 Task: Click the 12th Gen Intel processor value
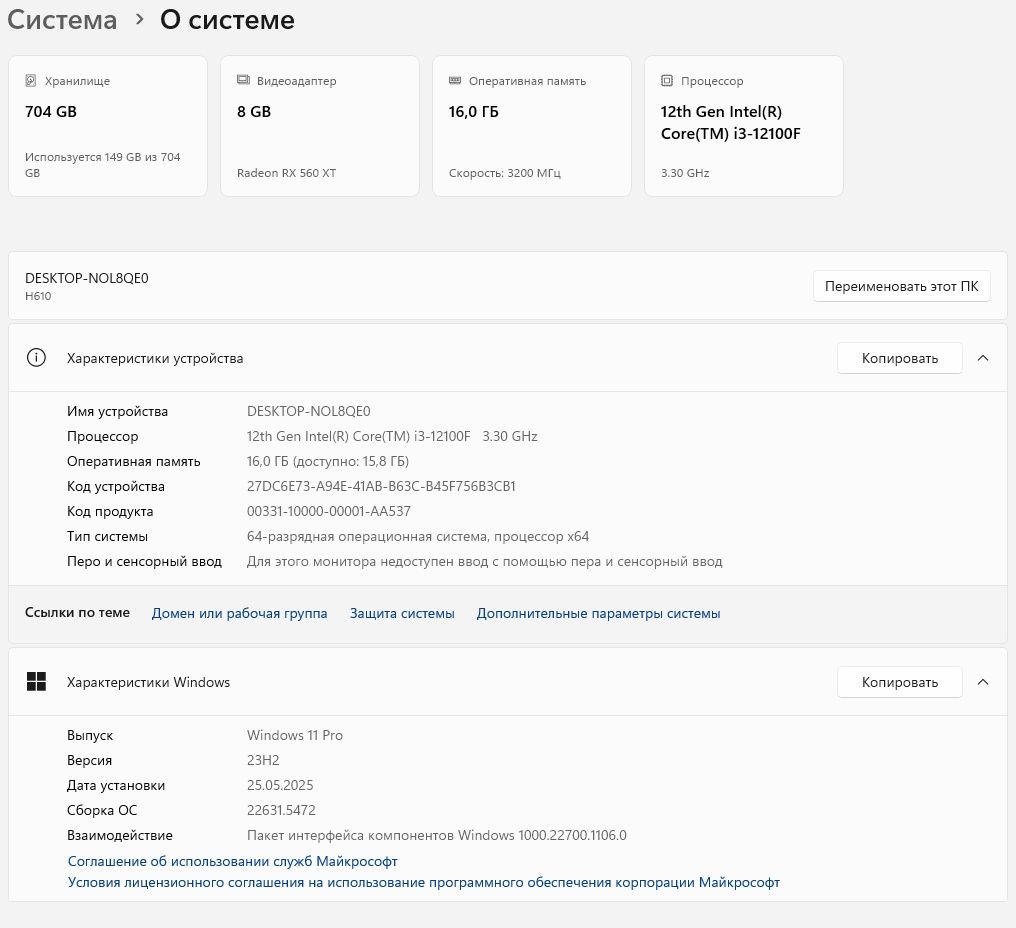pos(392,436)
